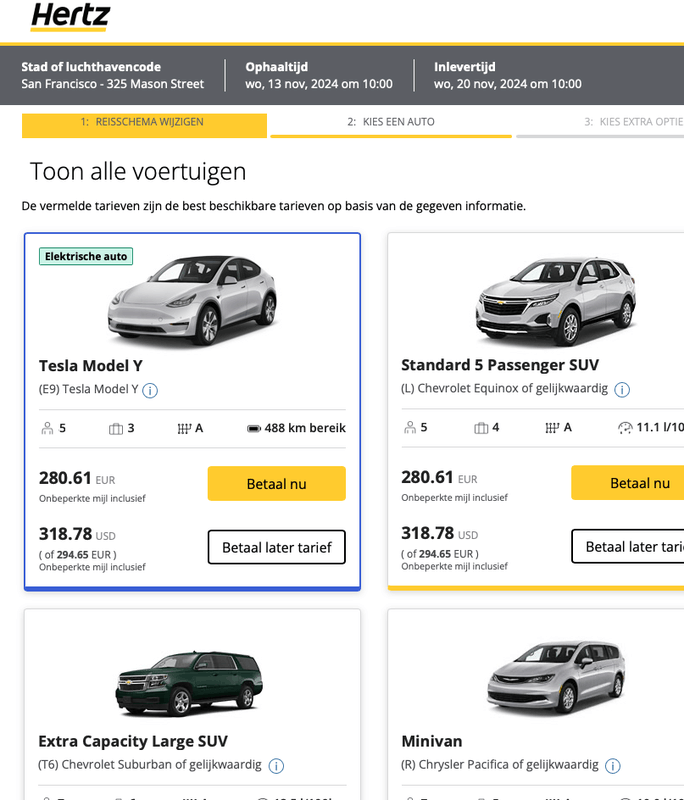Open info icon for Chevrolet Suburban
The height and width of the screenshot is (800, 684).
(x=276, y=766)
